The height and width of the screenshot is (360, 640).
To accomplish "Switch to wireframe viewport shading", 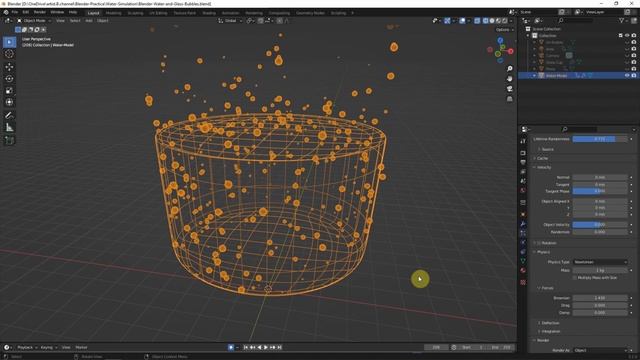I will 485,21.
